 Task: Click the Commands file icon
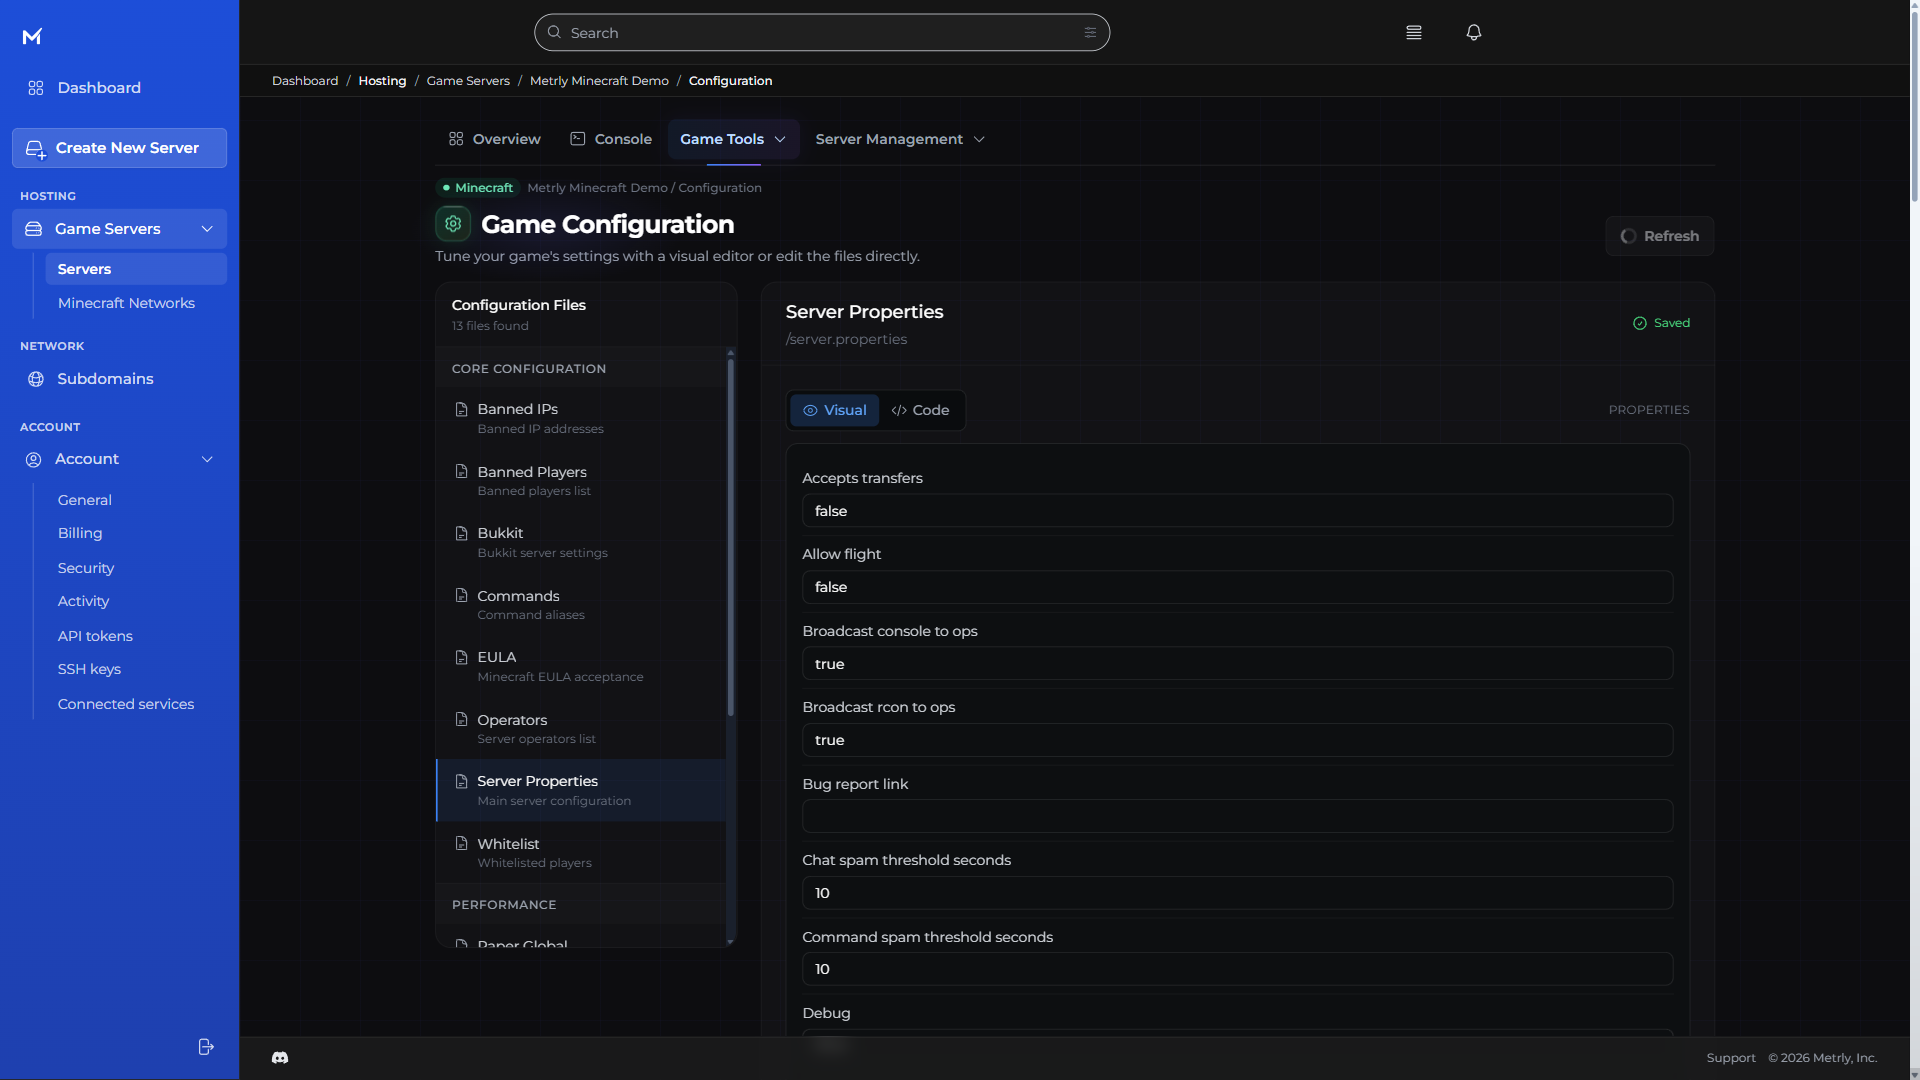pyautogui.click(x=461, y=595)
